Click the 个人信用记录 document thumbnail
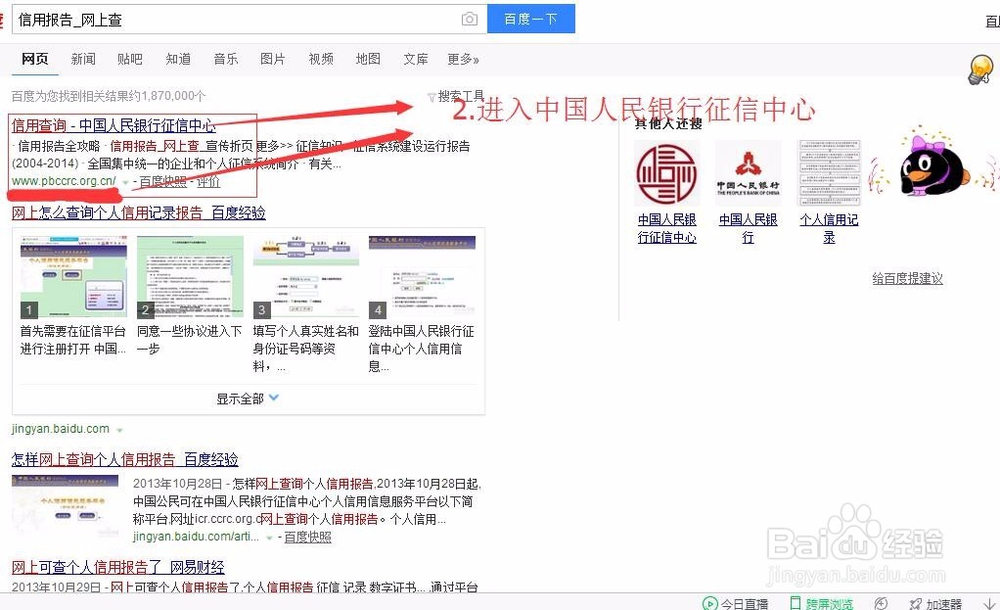Viewport: 1000px width, 610px height. (x=829, y=172)
